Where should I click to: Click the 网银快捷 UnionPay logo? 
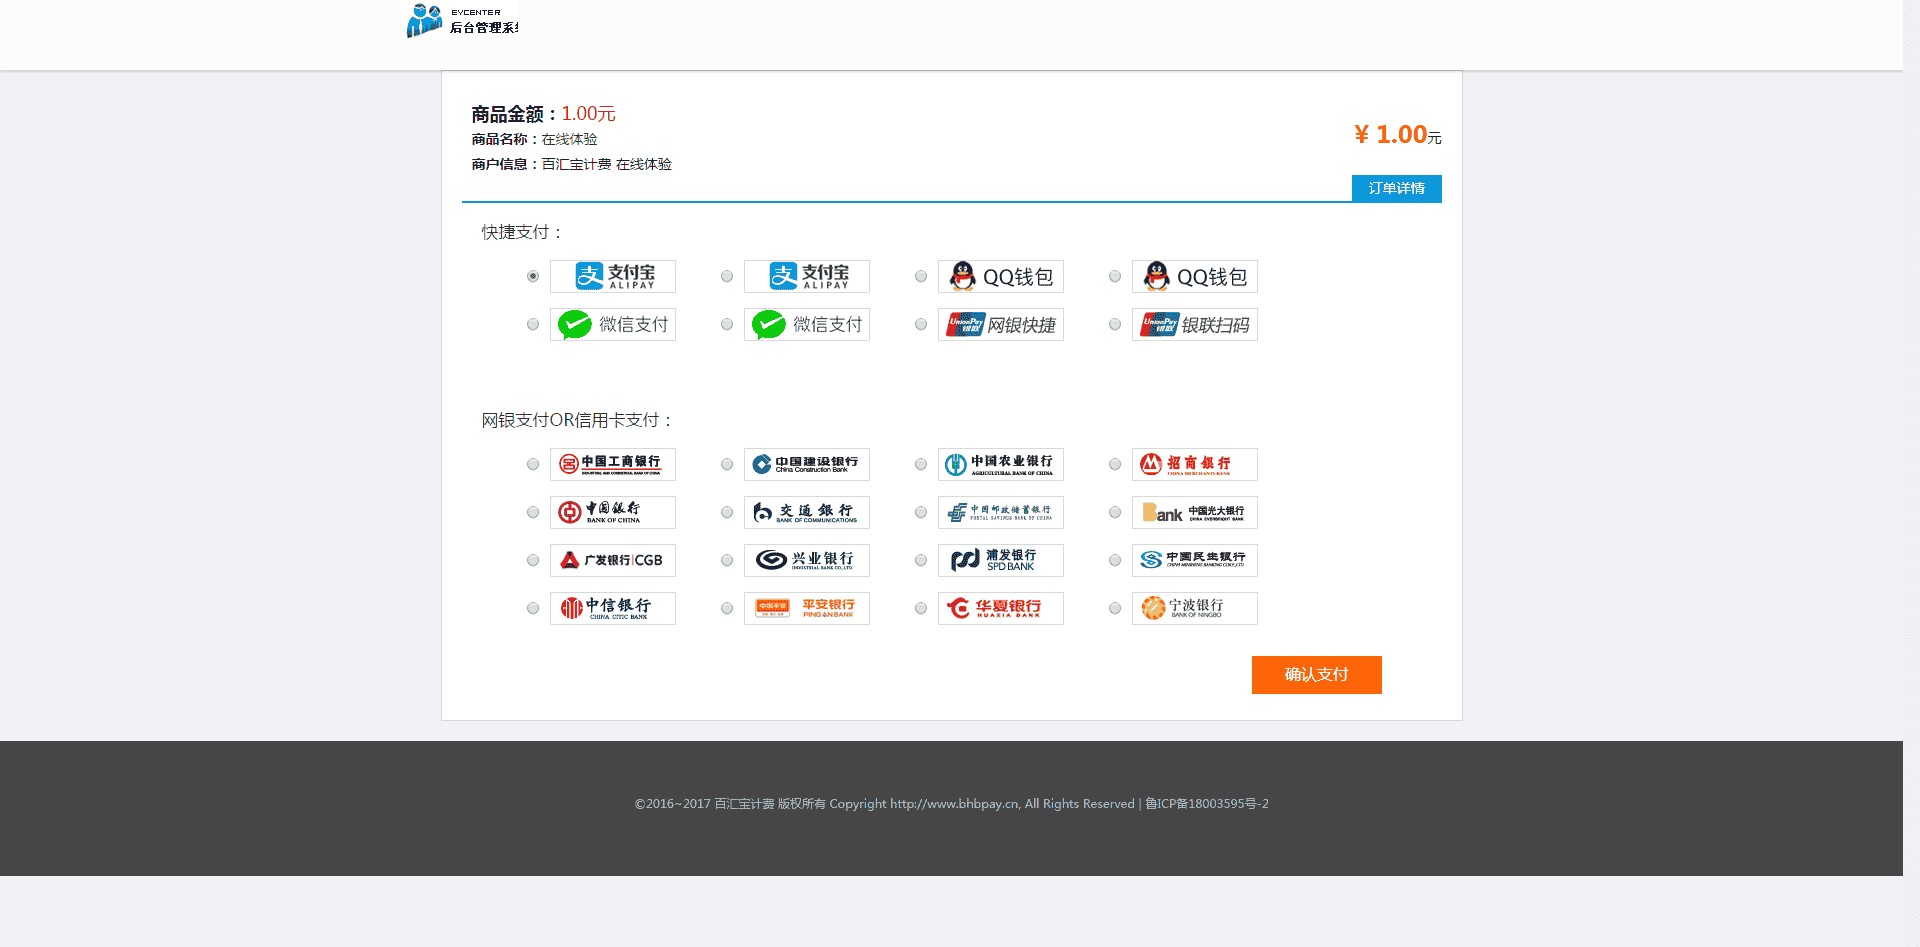tap(1001, 324)
